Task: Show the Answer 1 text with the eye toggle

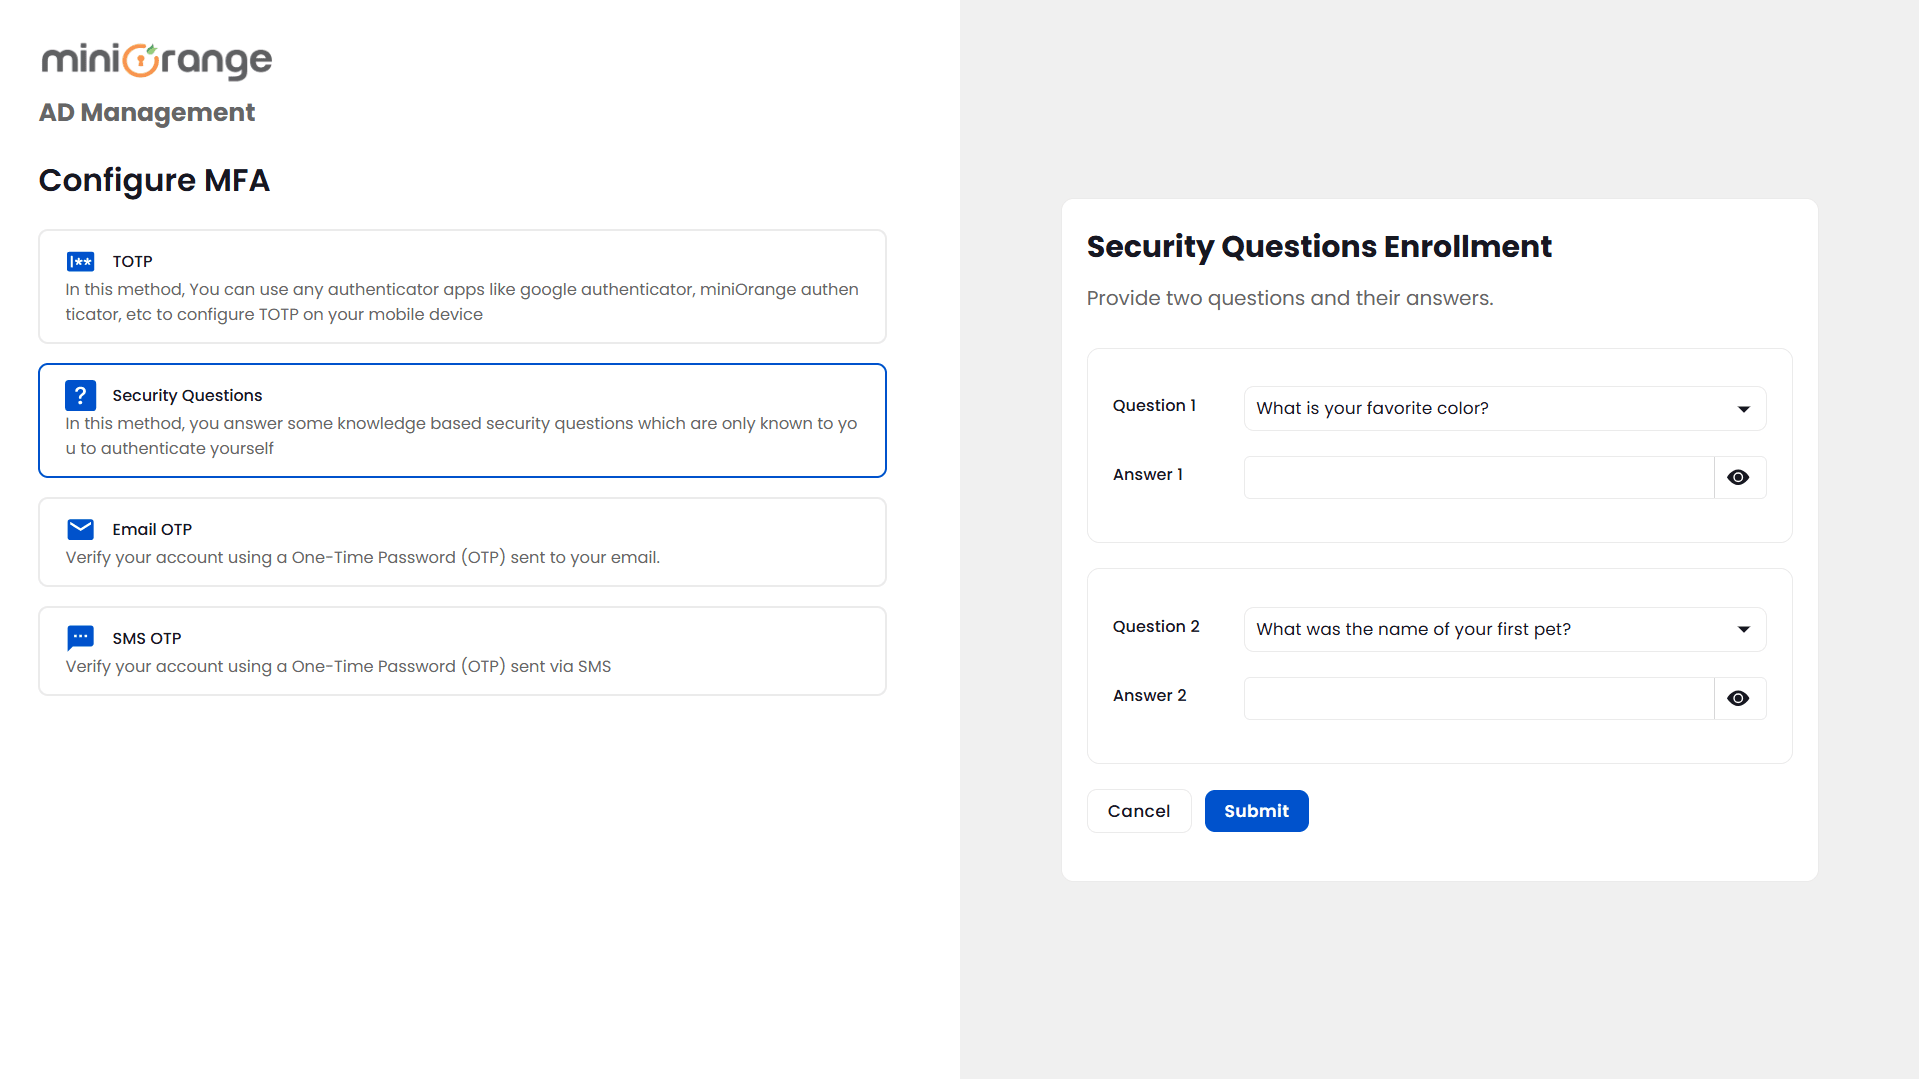Action: [x=1738, y=477]
